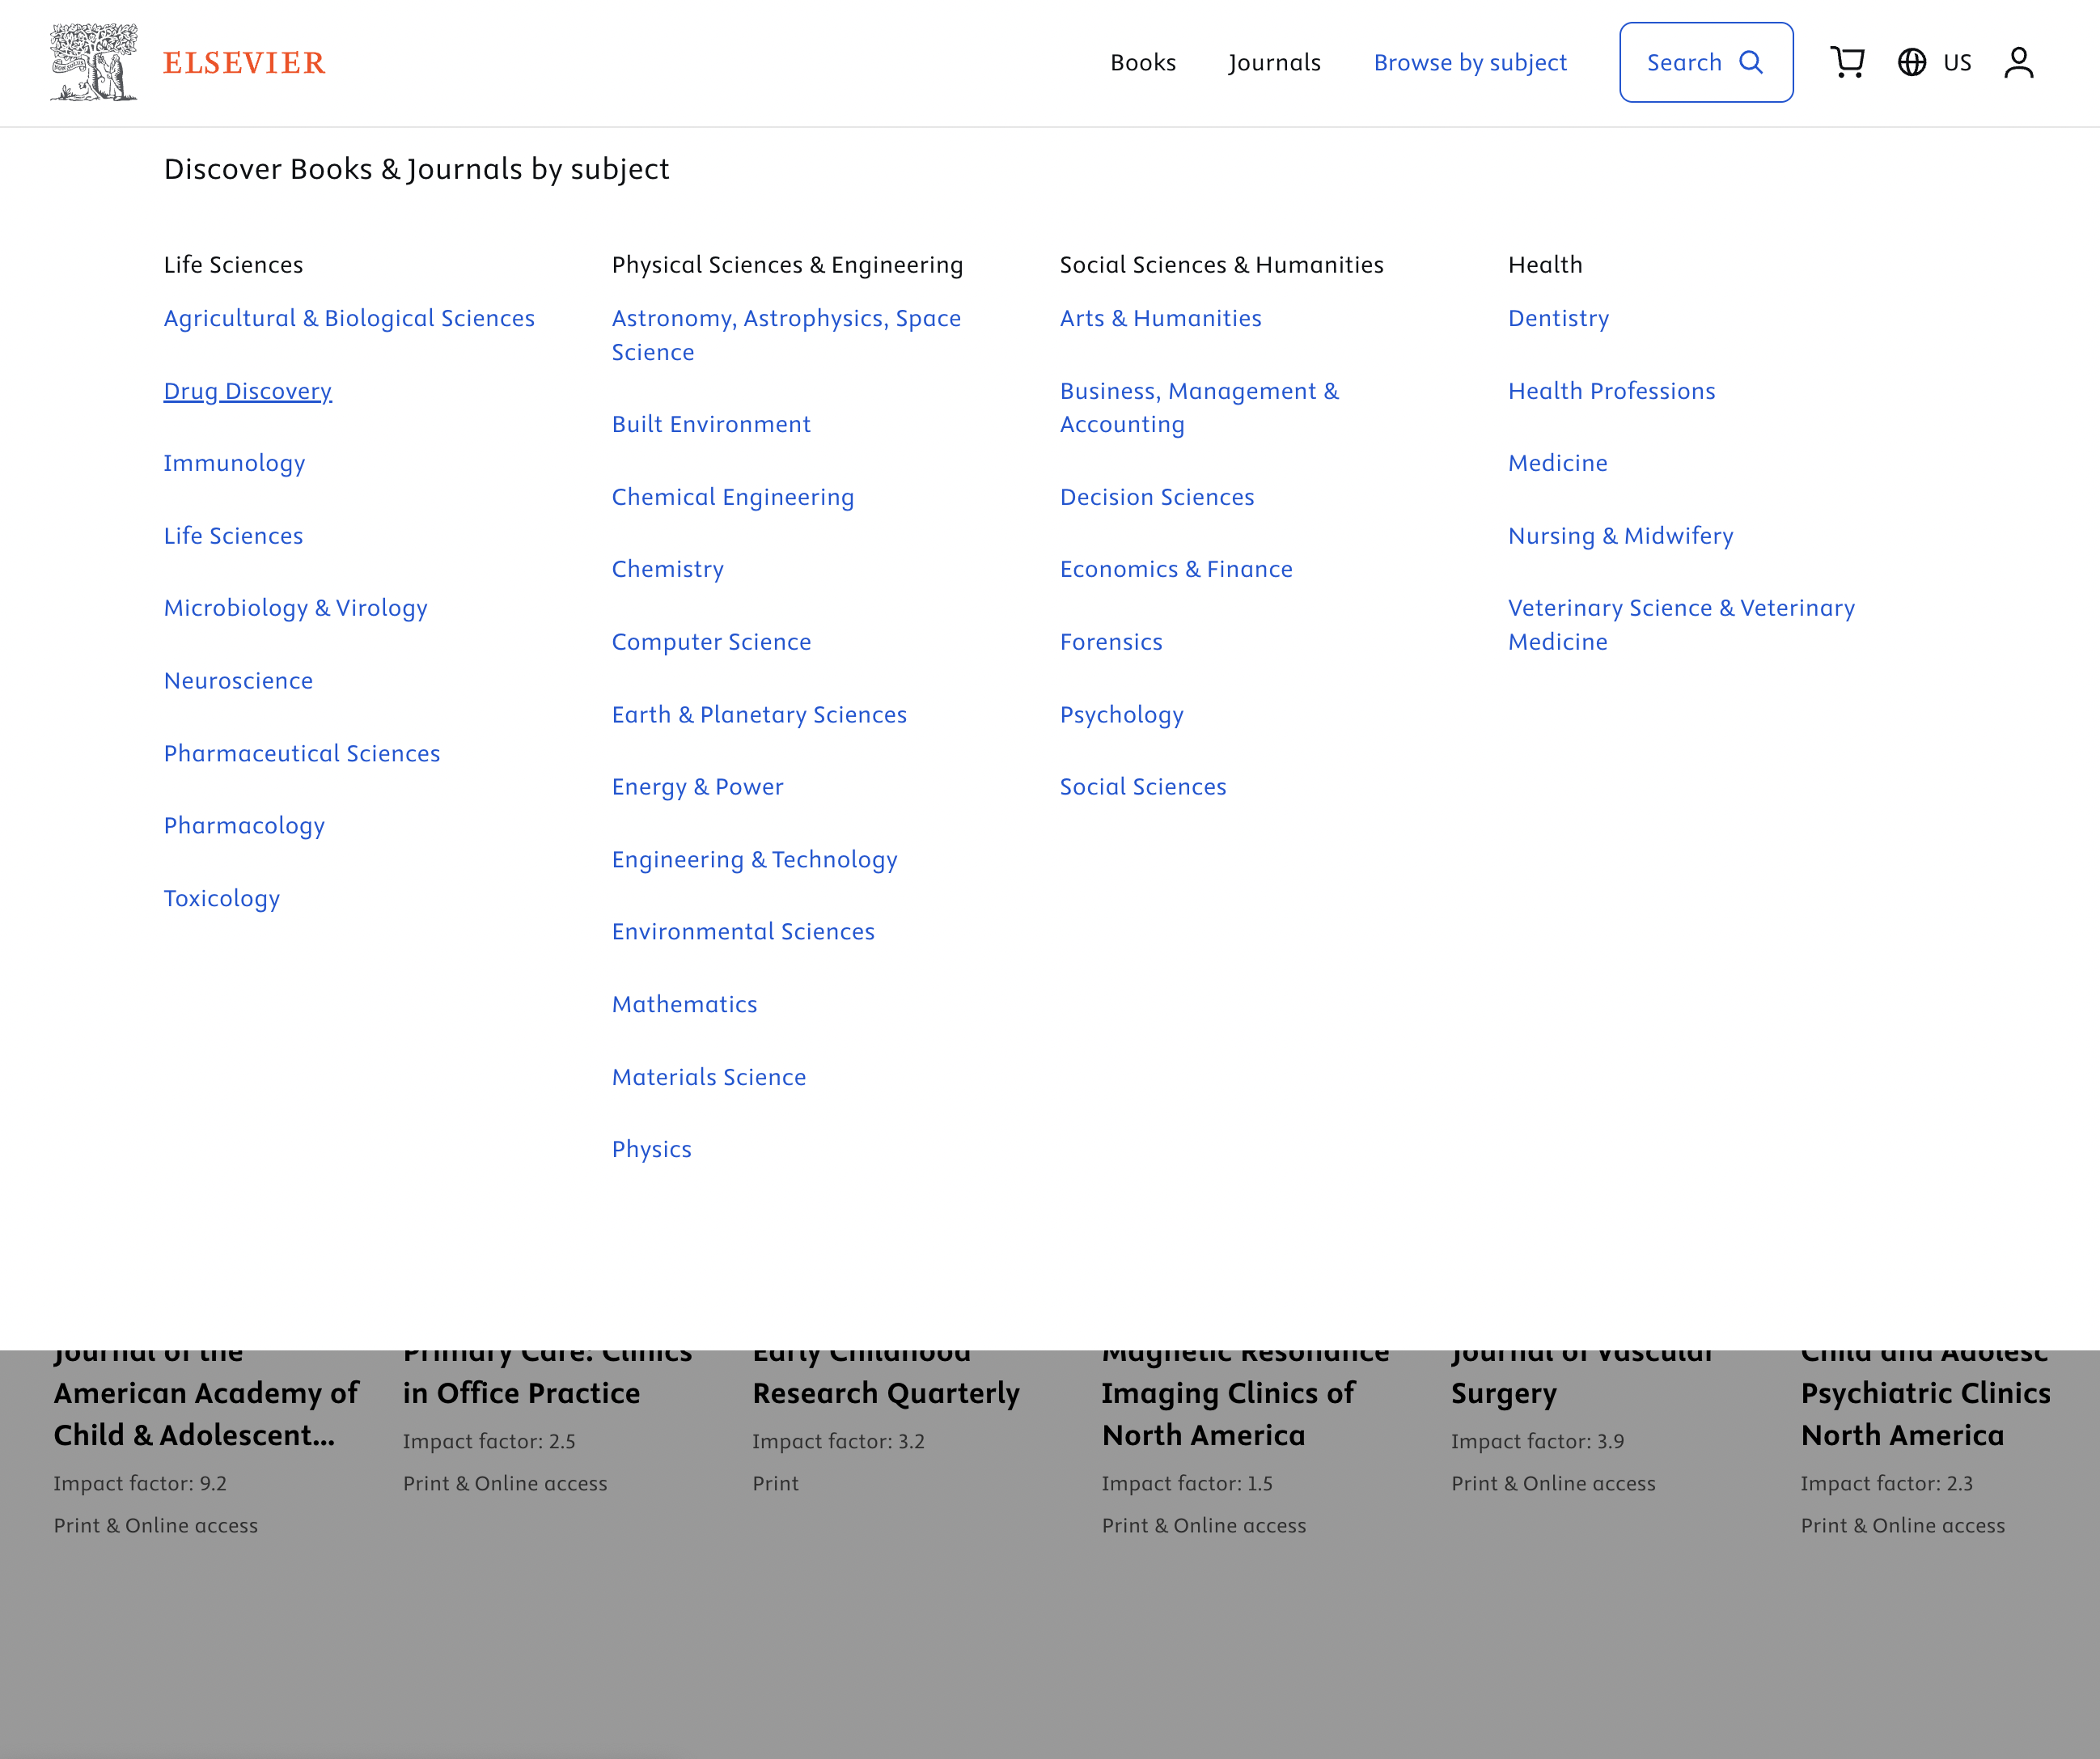Image resolution: width=2100 pixels, height=1759 pixels.
Task: Click the globe icon to change region
Action: 1911,62
